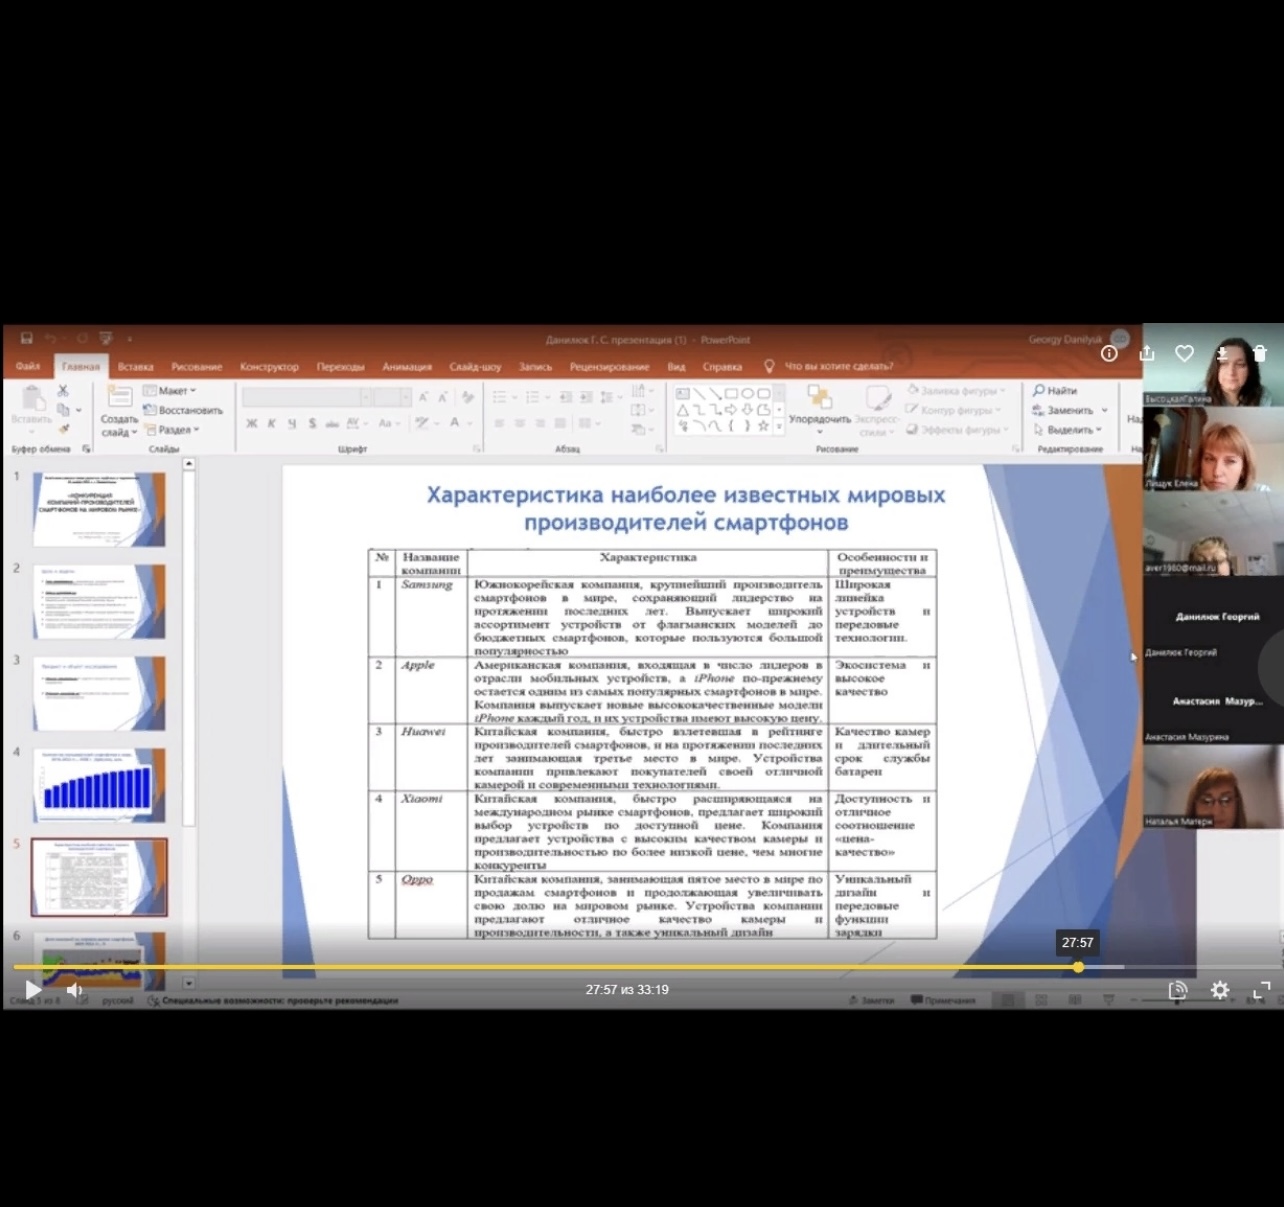Open Экспресс-стили quick styles

[878, 411]
